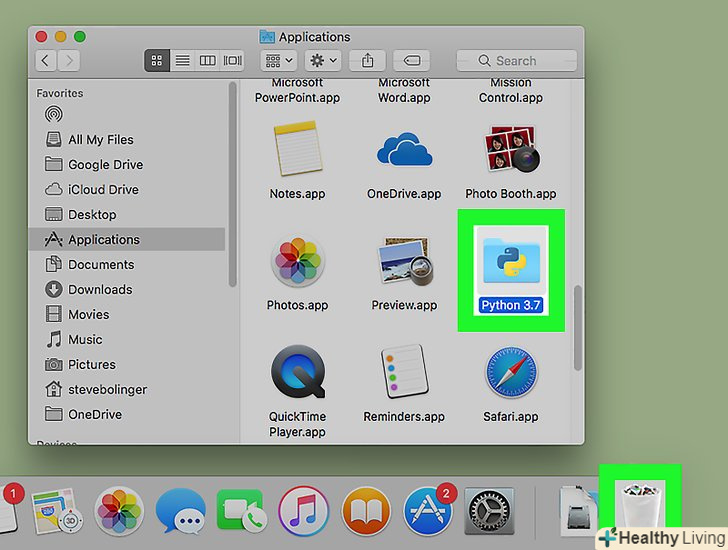
Task: Open Desktop in sidebar
Action: (x=127, y=215)
